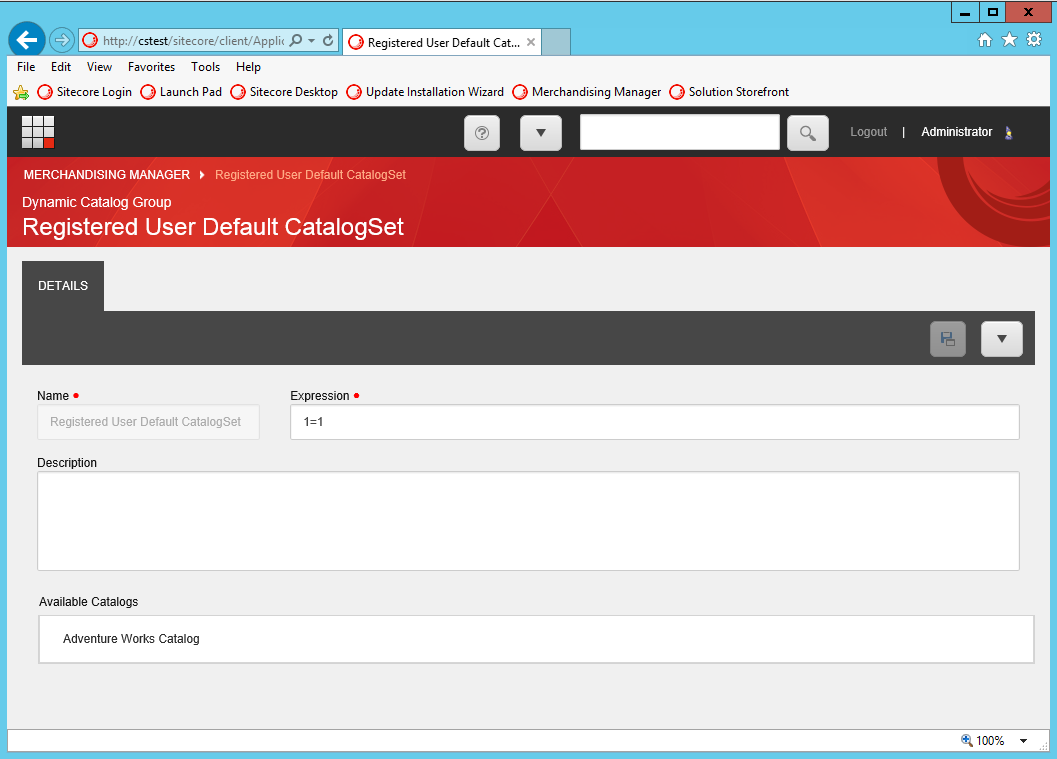This screenshot has width=1057, height=759.
Task: Navigate to MERCHANDISING MANAGER breadcrumb
Action: [x=106, y=175]
